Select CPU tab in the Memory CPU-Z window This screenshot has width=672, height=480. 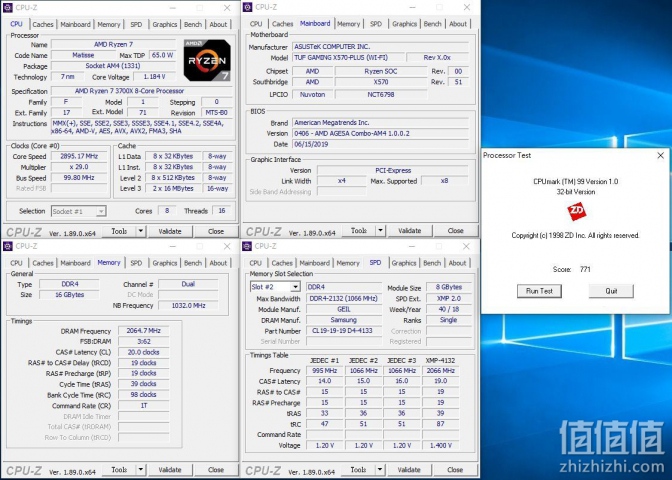tap(16, 263)
